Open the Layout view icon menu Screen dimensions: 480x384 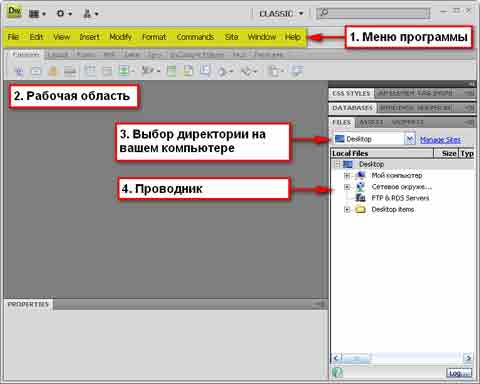click(x=37, y=14)
